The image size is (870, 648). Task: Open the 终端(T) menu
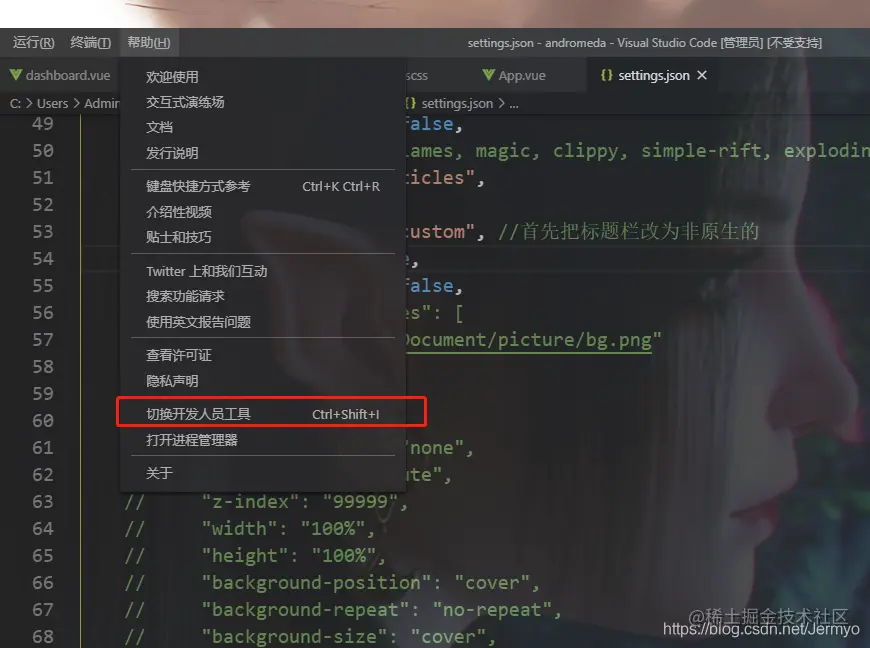90,42
